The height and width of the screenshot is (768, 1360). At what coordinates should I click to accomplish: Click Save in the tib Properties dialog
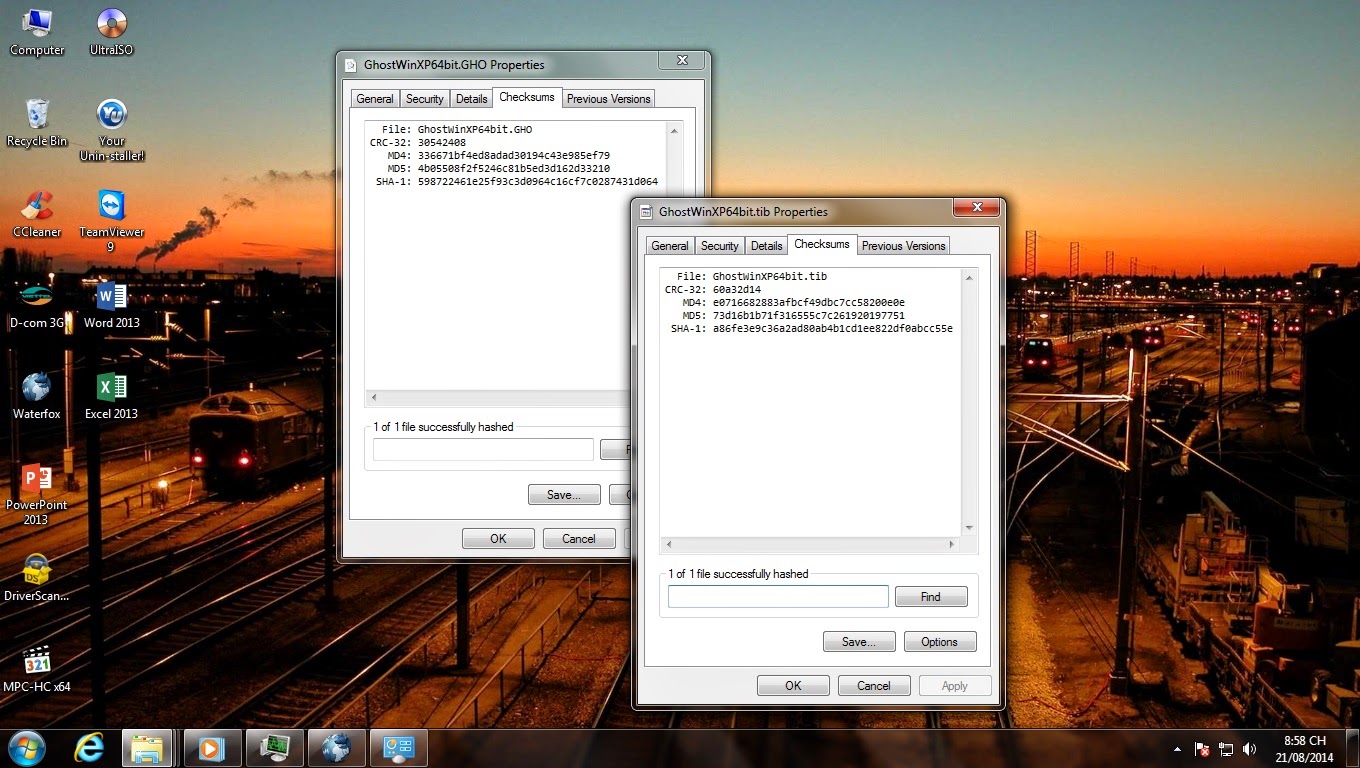click(x=858, y=642)
